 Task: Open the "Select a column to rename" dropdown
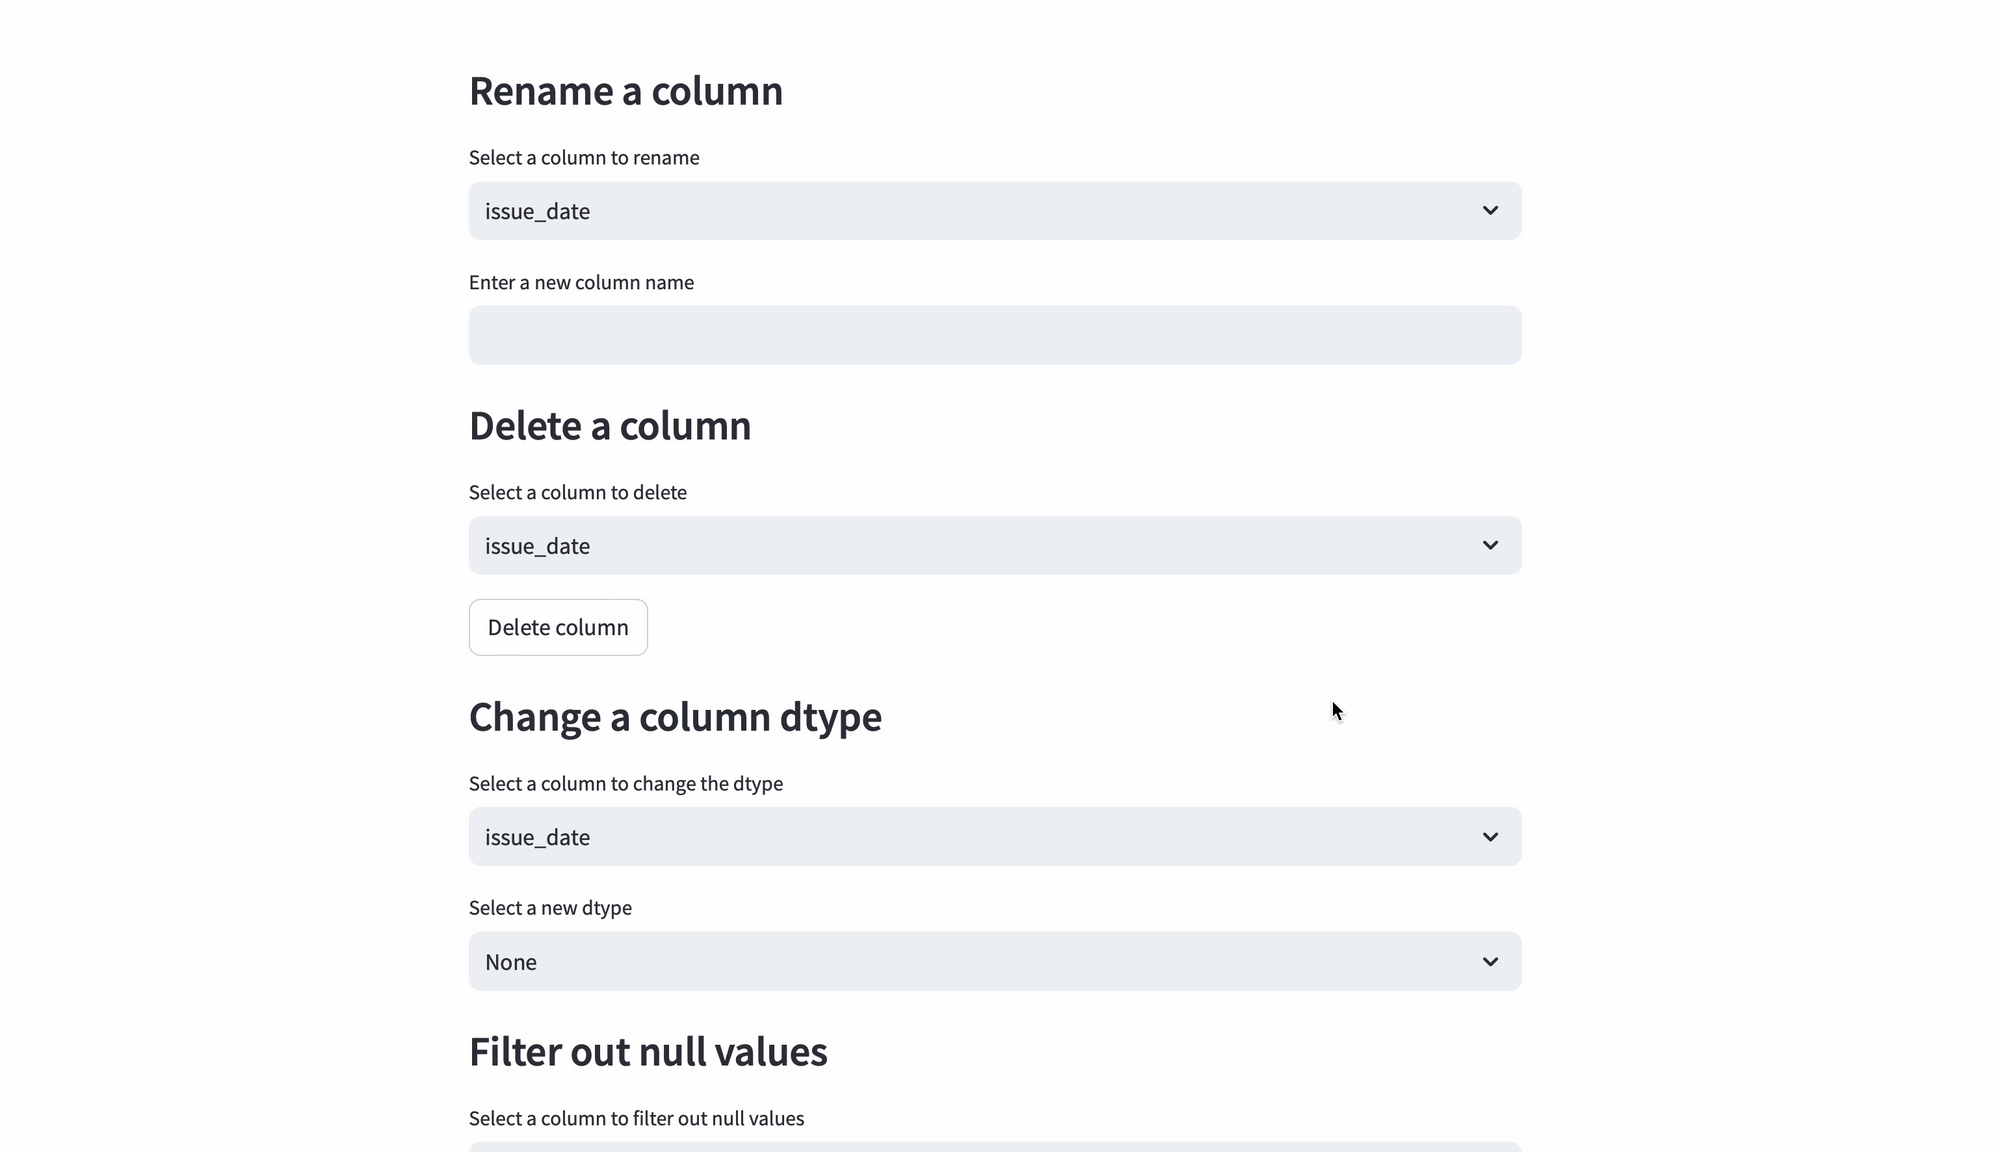(995, 211)
